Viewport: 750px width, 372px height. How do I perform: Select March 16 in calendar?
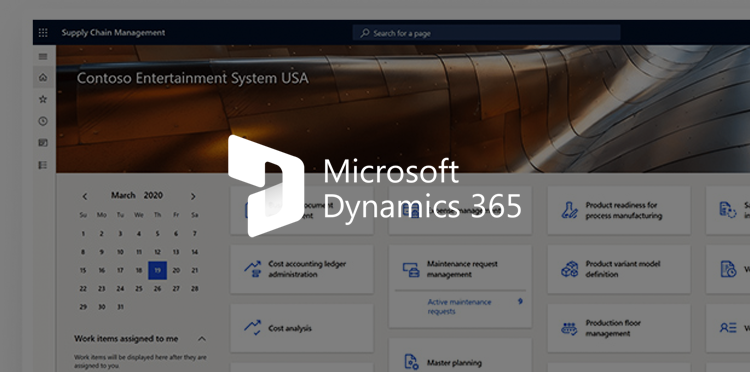(102, 270)
